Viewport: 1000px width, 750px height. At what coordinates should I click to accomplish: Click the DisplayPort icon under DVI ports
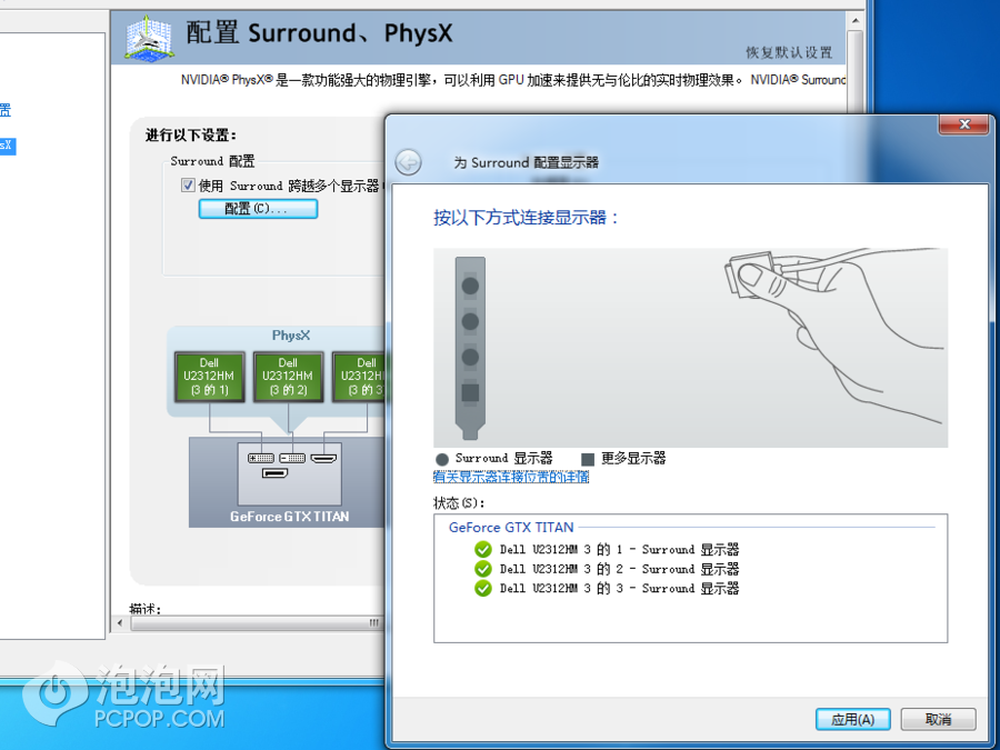tap(275, 473)
